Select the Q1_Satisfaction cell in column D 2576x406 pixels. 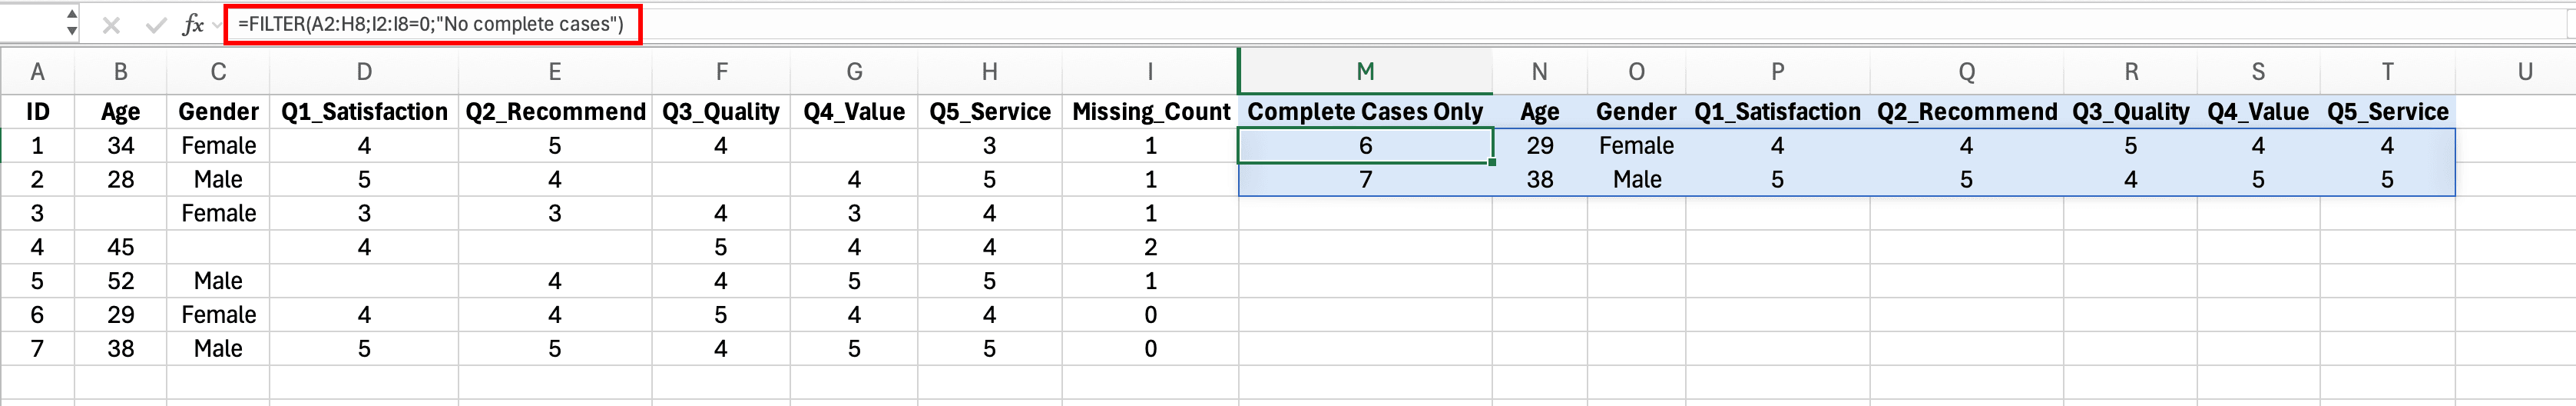364,112
